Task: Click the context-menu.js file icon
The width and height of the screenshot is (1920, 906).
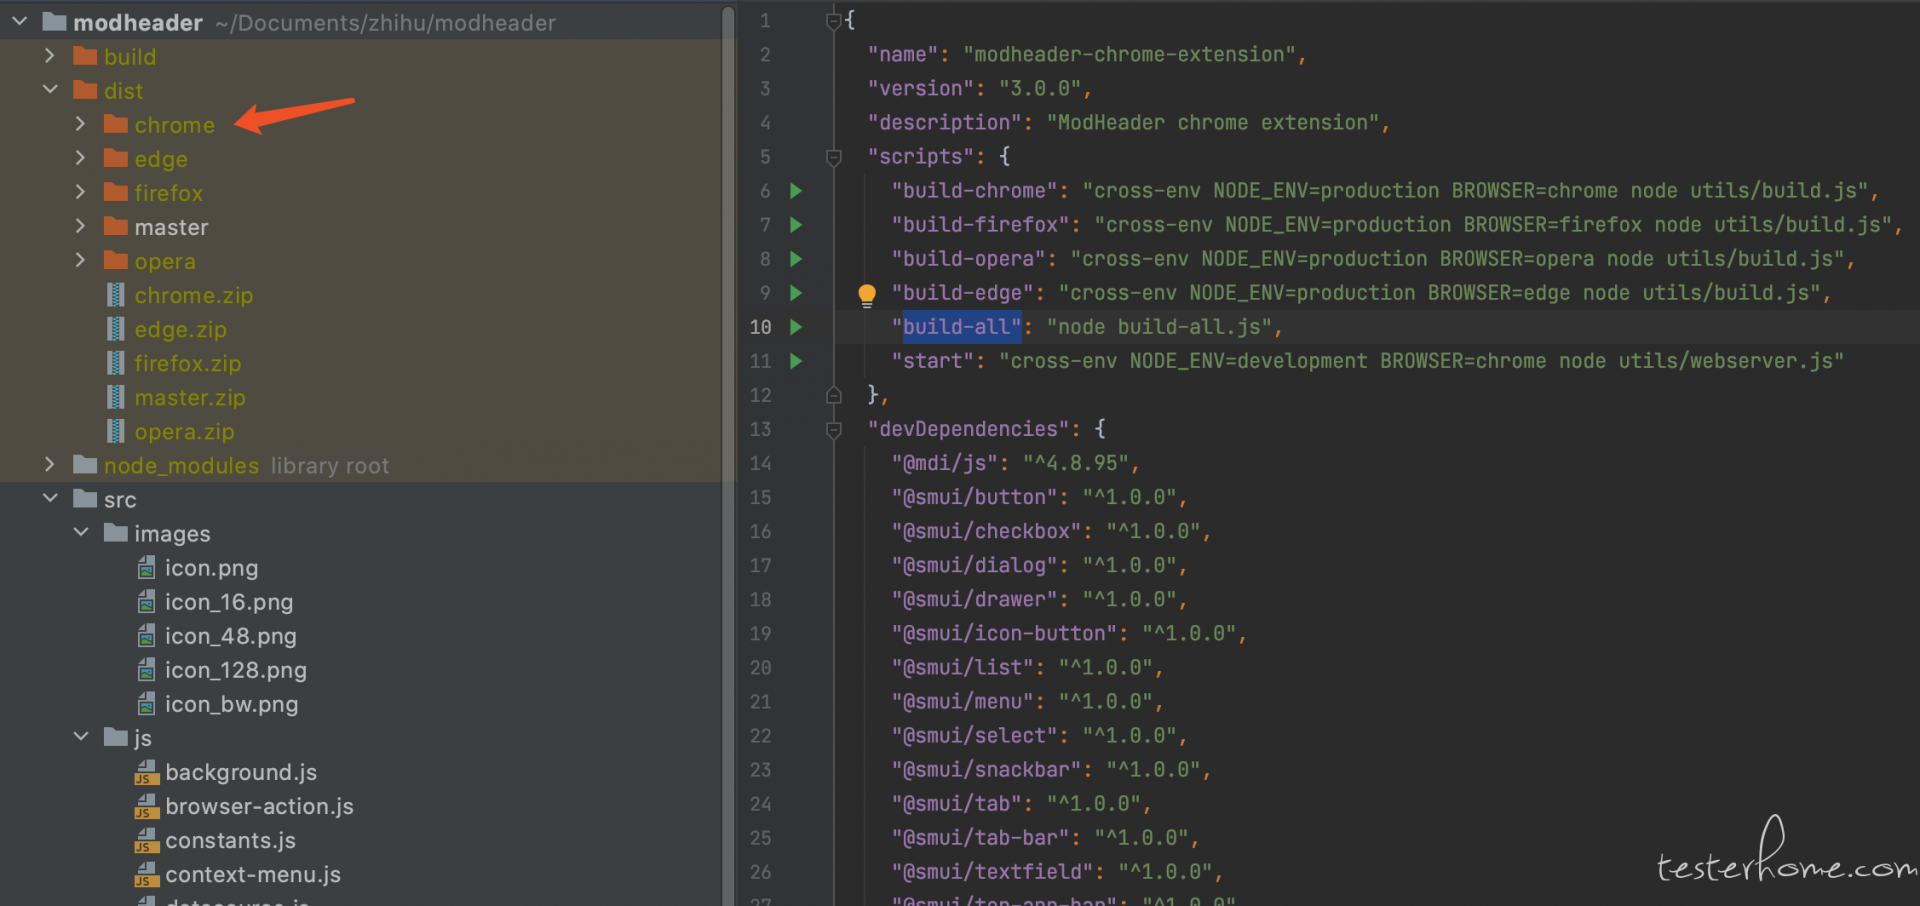Action: 147,874
